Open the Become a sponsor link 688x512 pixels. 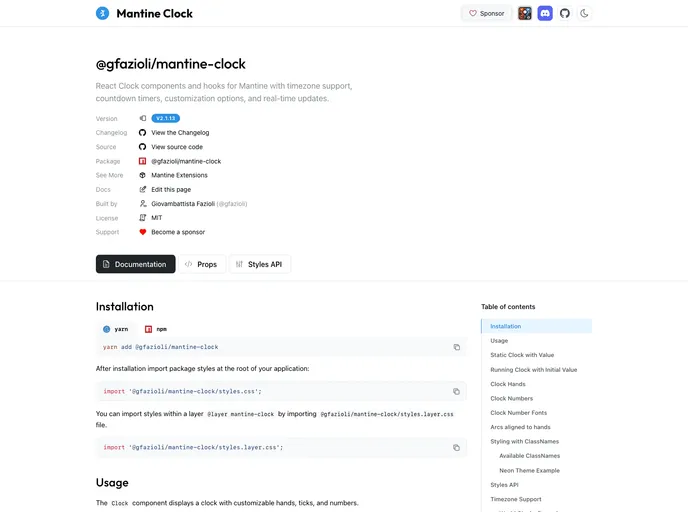coord(178,232)
